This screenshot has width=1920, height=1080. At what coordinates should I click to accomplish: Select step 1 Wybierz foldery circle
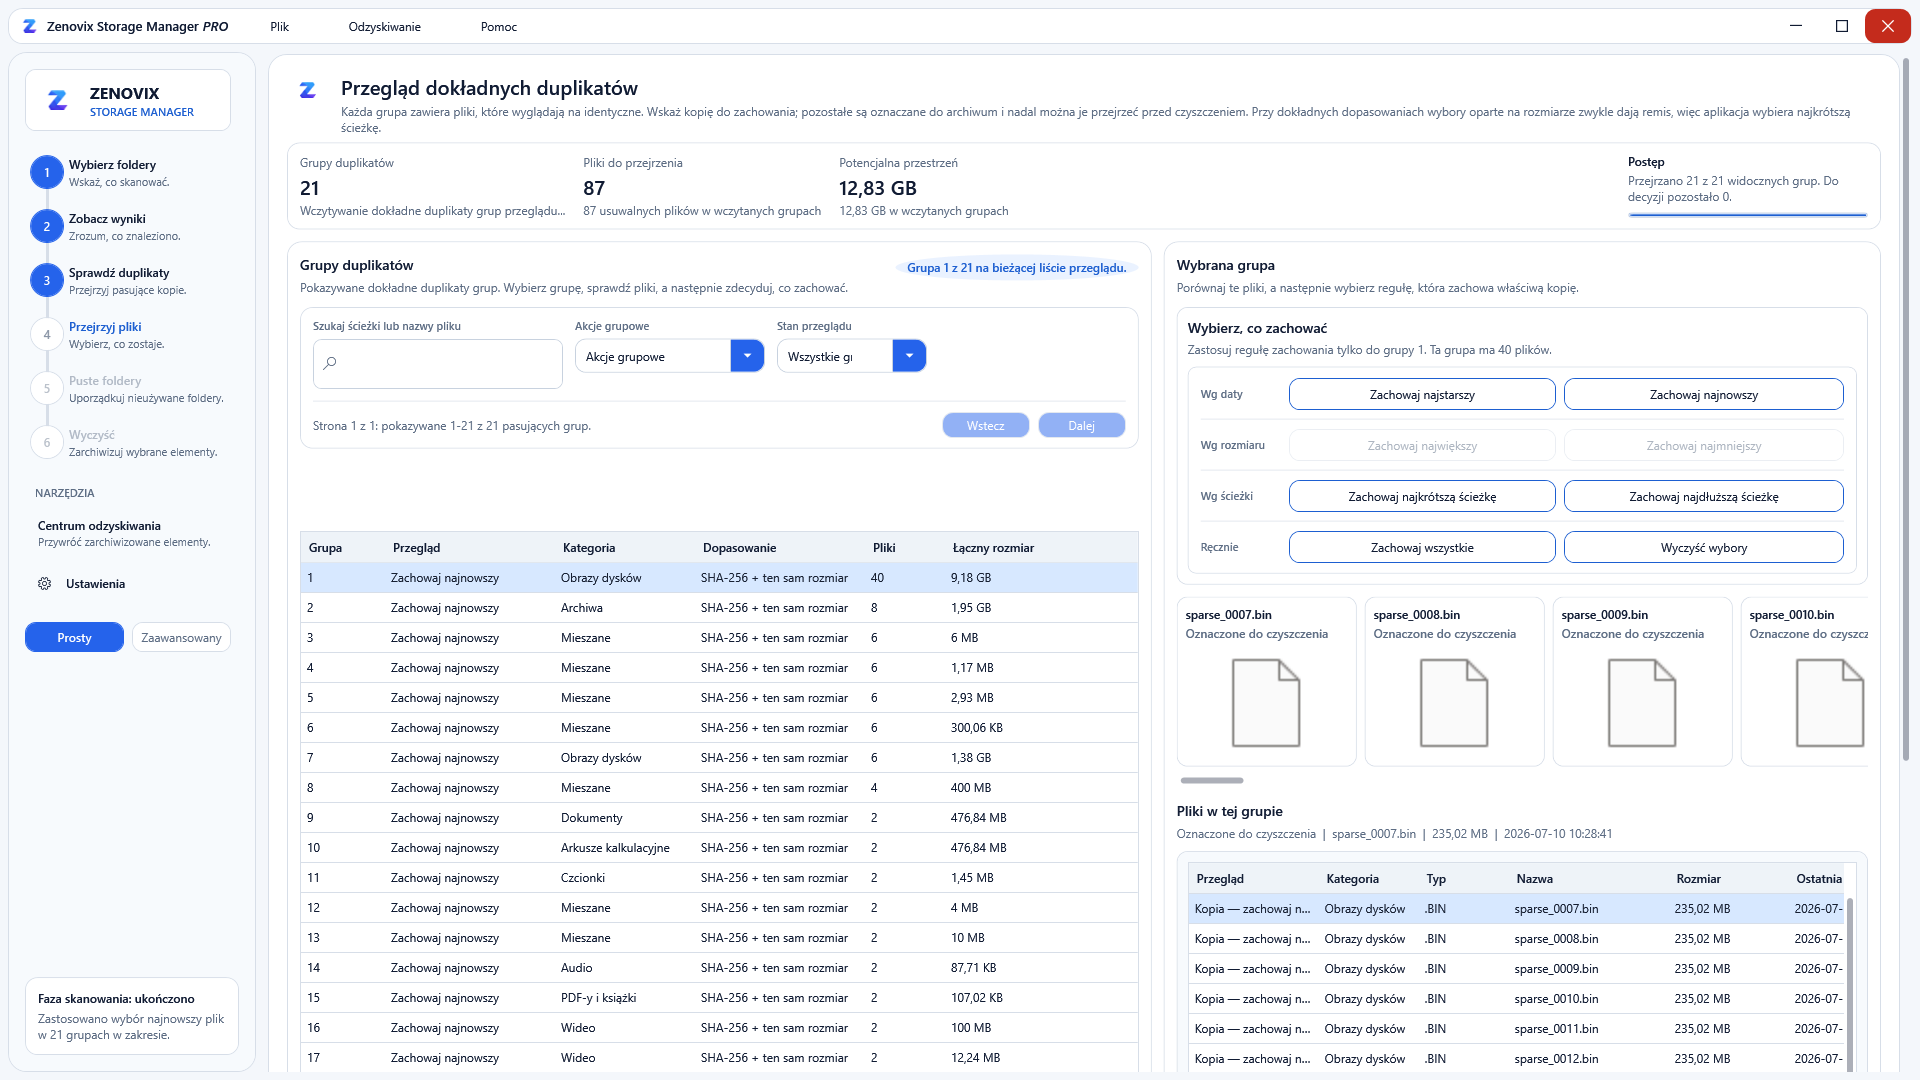click(46, 173)
